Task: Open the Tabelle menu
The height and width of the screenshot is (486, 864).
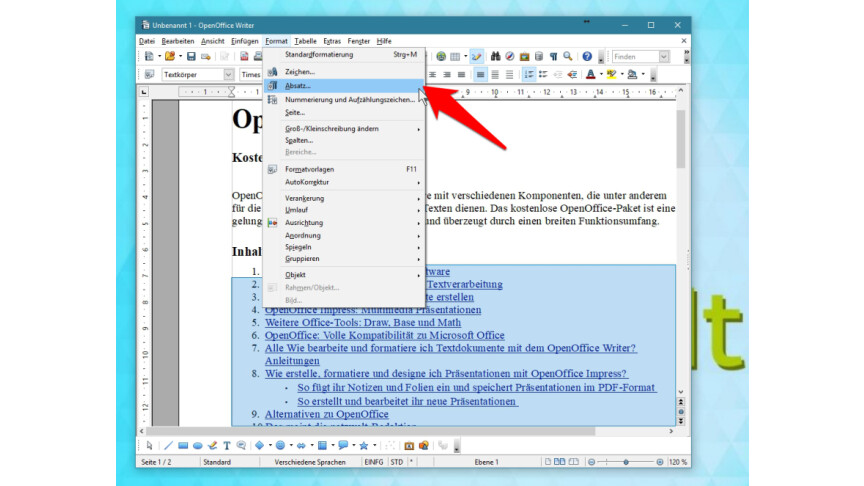Action: 305,41
